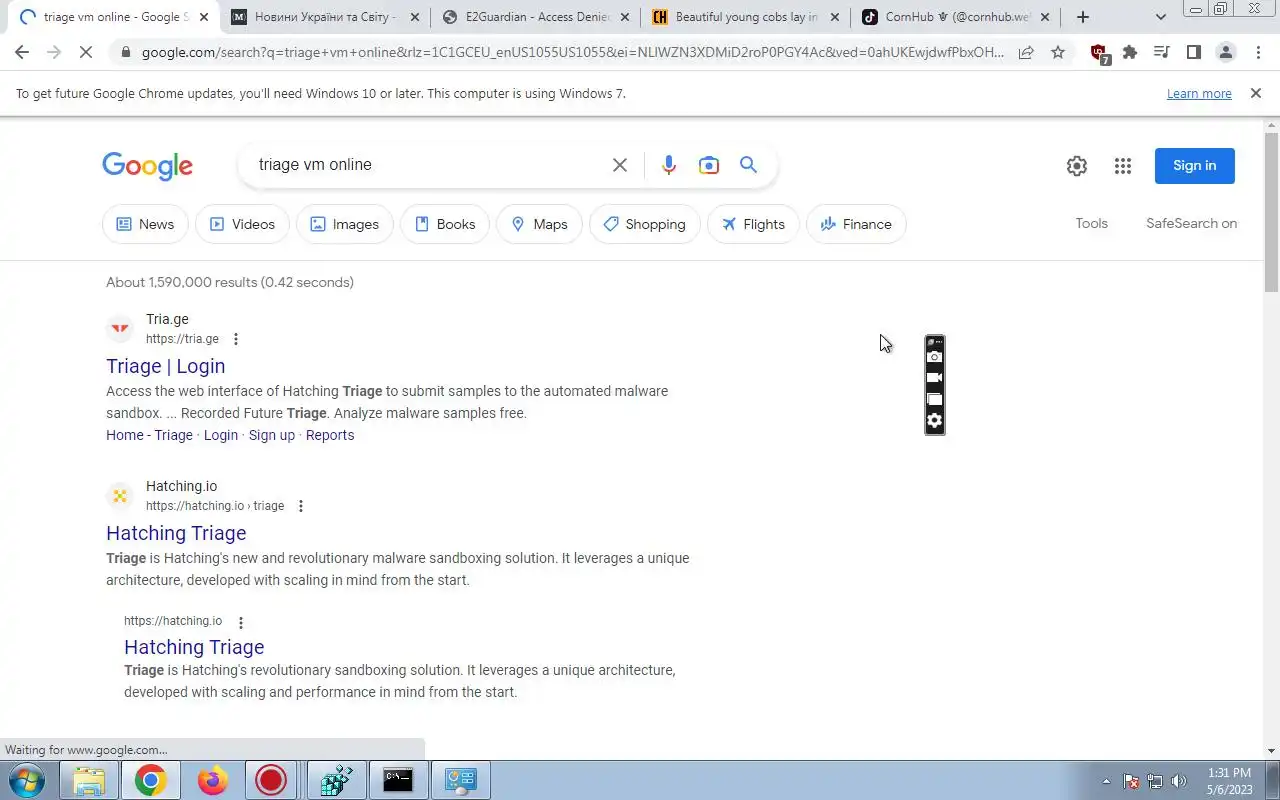Switch to the Новини України tab
1280x800 pixels.
pos(327,17)
